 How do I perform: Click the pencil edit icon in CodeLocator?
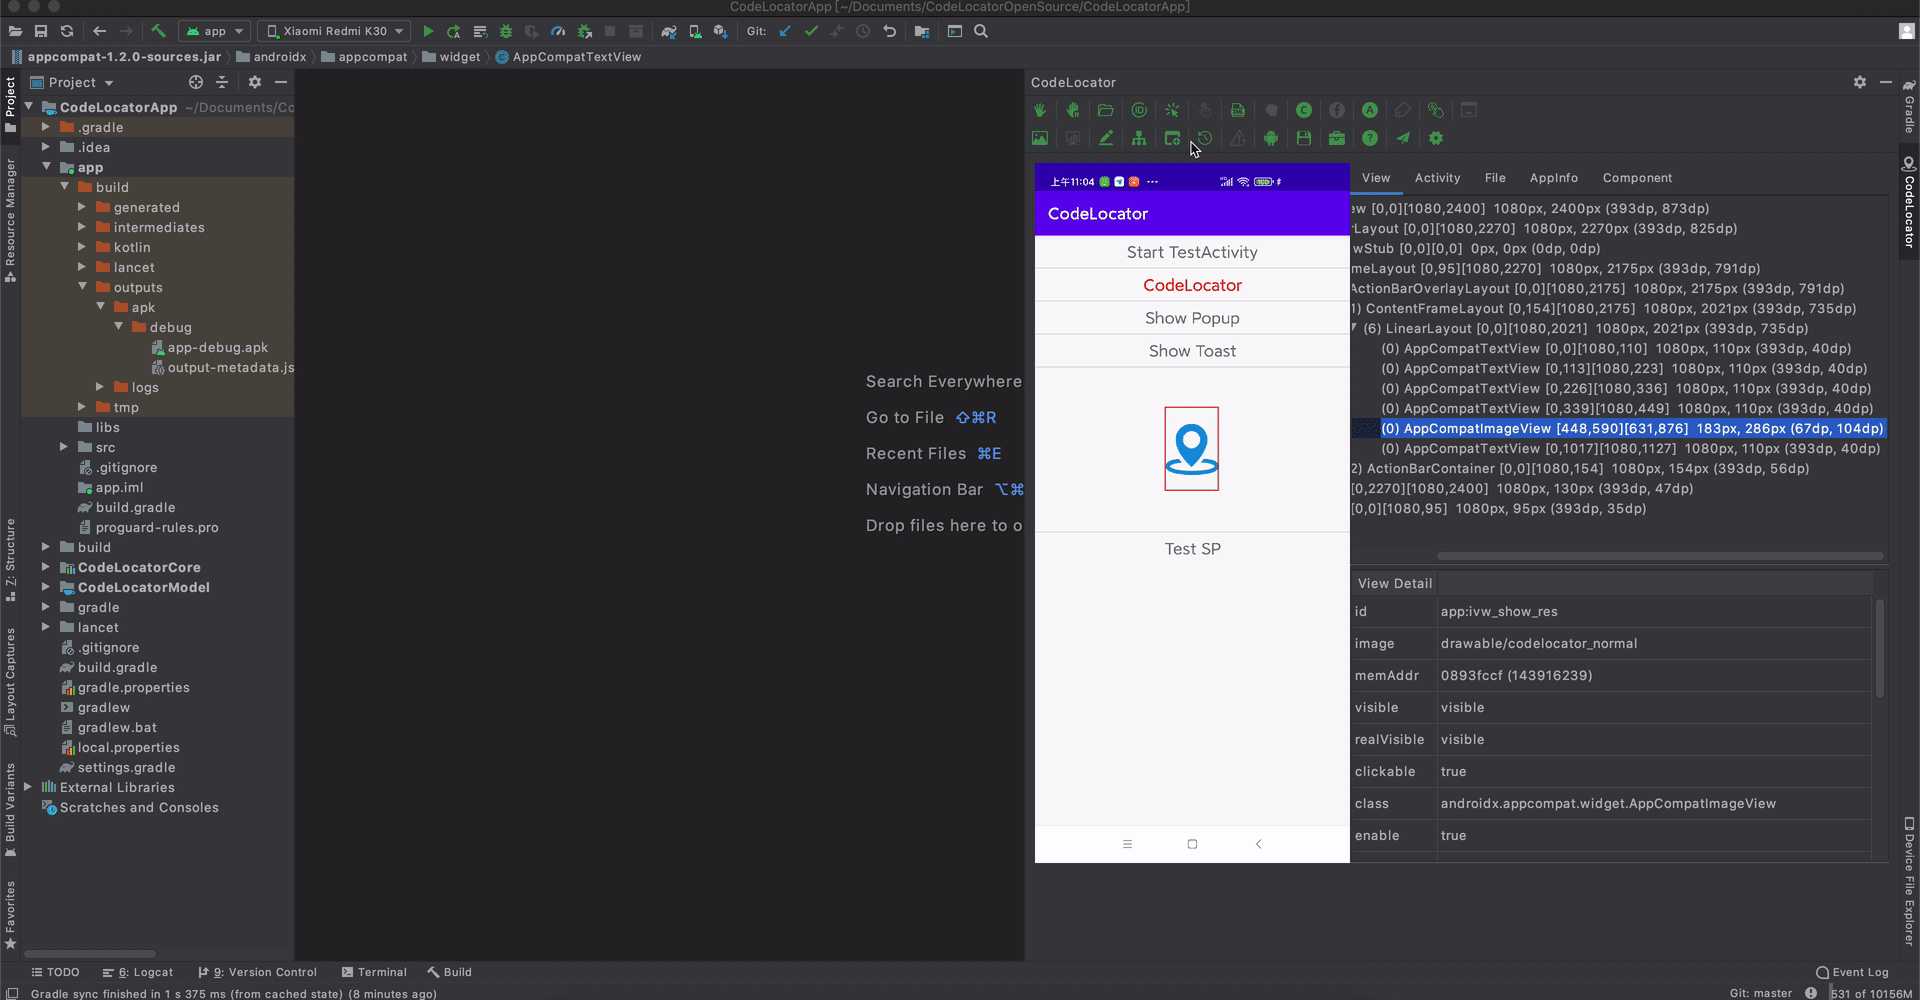click(1106, 139)
